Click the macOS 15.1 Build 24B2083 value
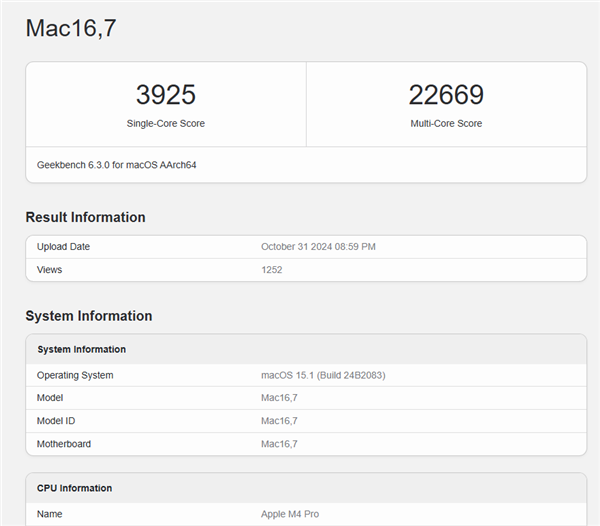Screen dimensions: 600x526 [323, 376]
